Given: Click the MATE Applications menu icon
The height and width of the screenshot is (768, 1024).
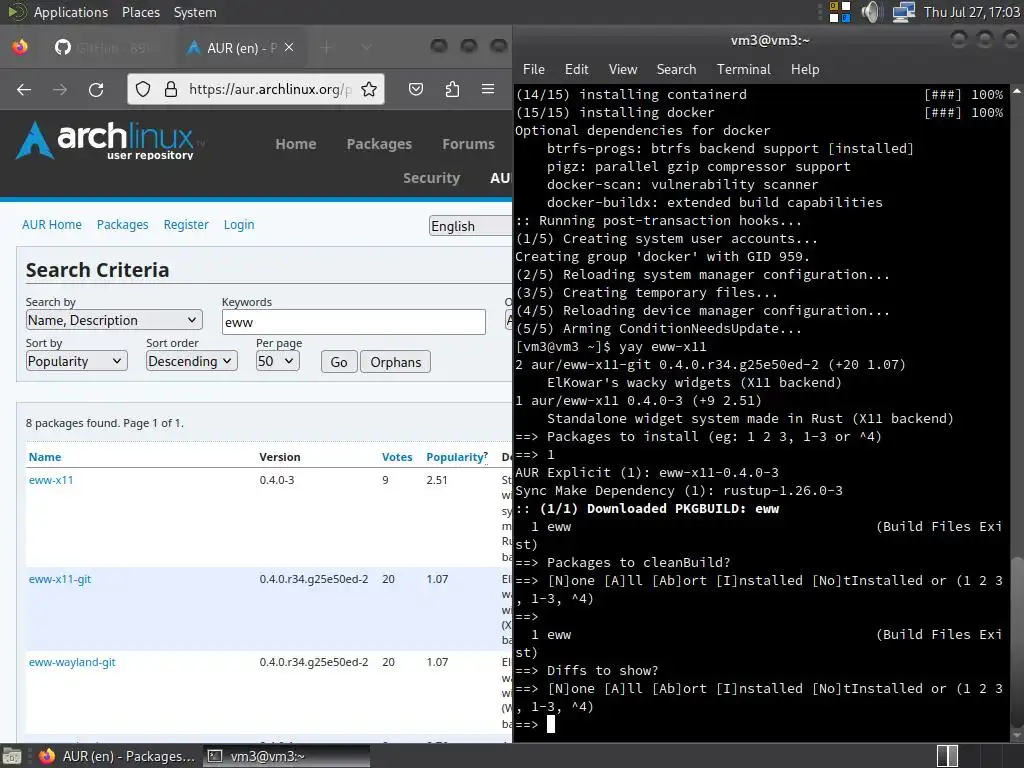Looking at the screenshot, I should [x=15, y=12].
